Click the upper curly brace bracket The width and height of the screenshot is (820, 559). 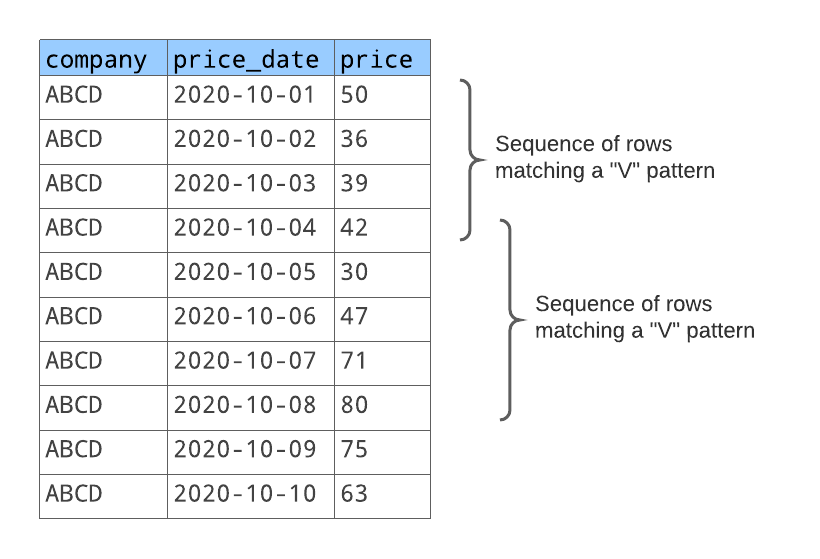click(470, 160)
